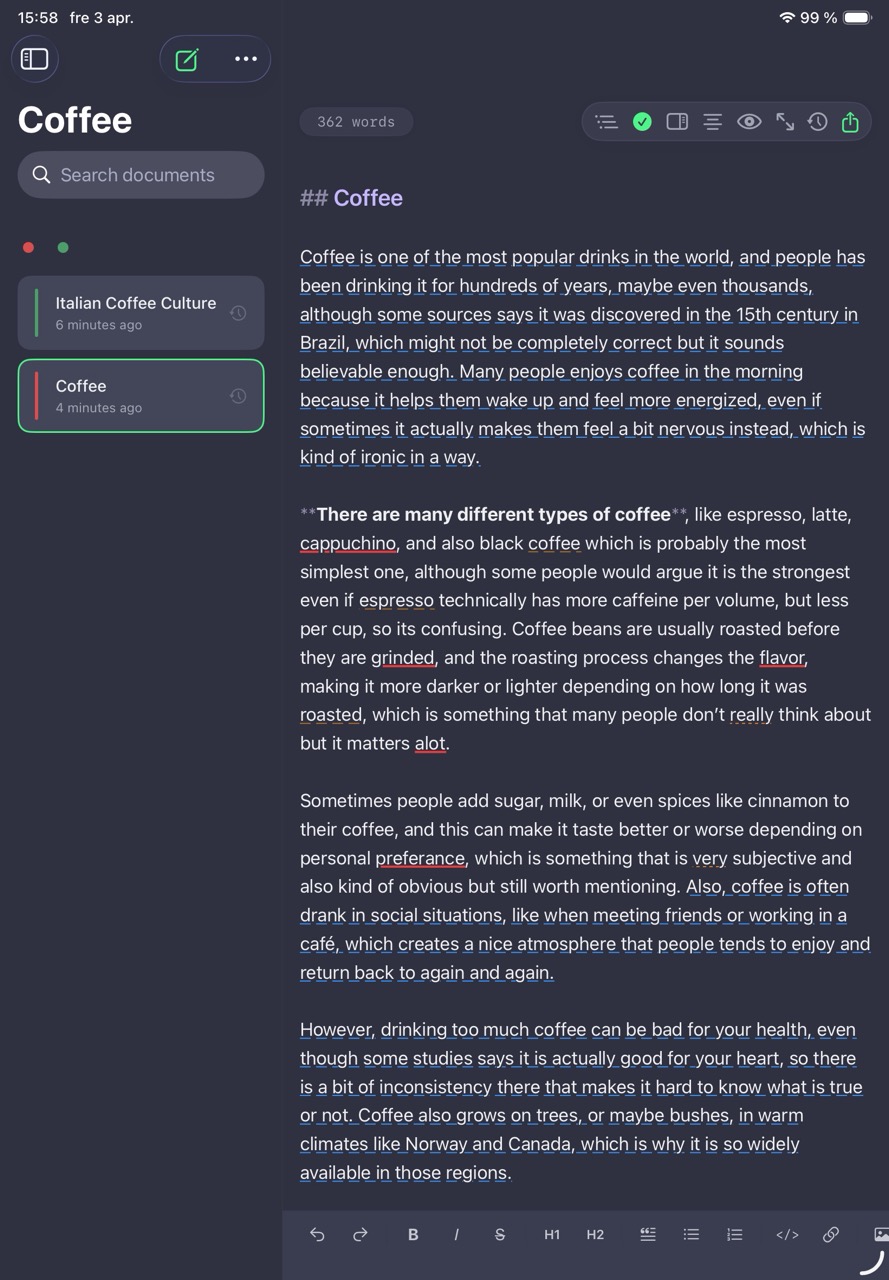Click the centered text alignment icon
Screen dimensions: 889x1280
712,122
